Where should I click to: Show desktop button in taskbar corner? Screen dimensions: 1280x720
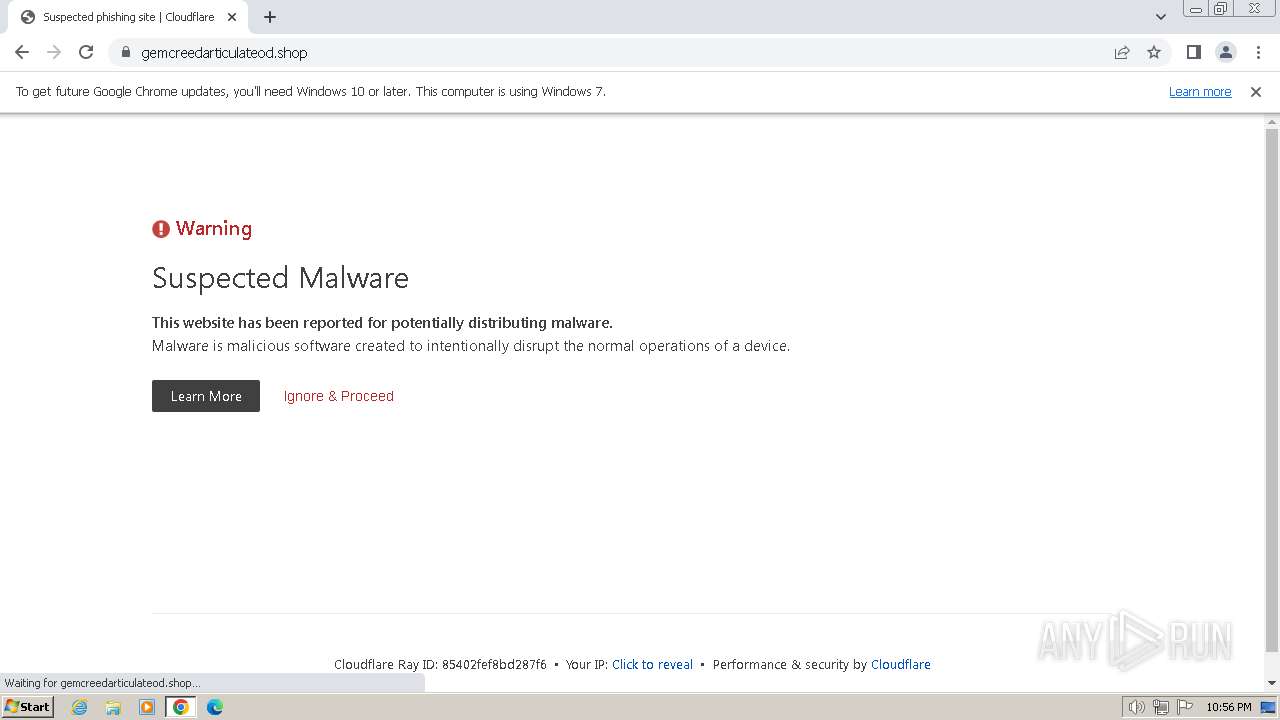coord(1268,707)
